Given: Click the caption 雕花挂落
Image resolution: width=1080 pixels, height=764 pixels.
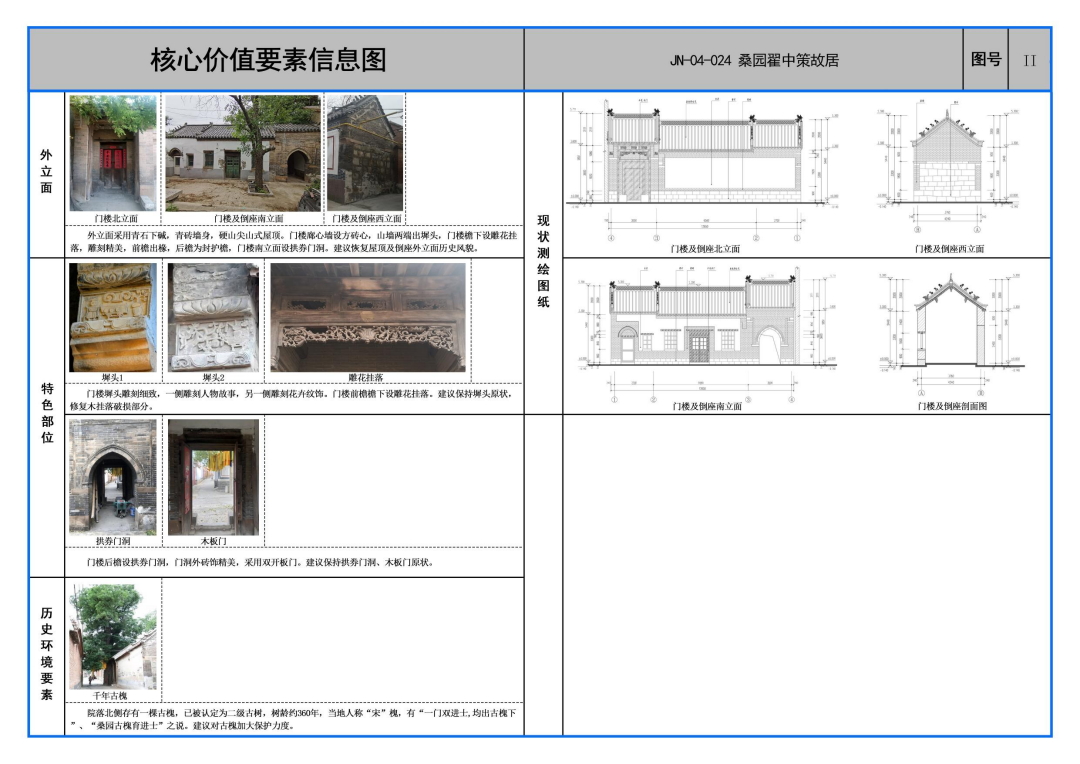Looking at the screenshot, I should click(365, 378).
